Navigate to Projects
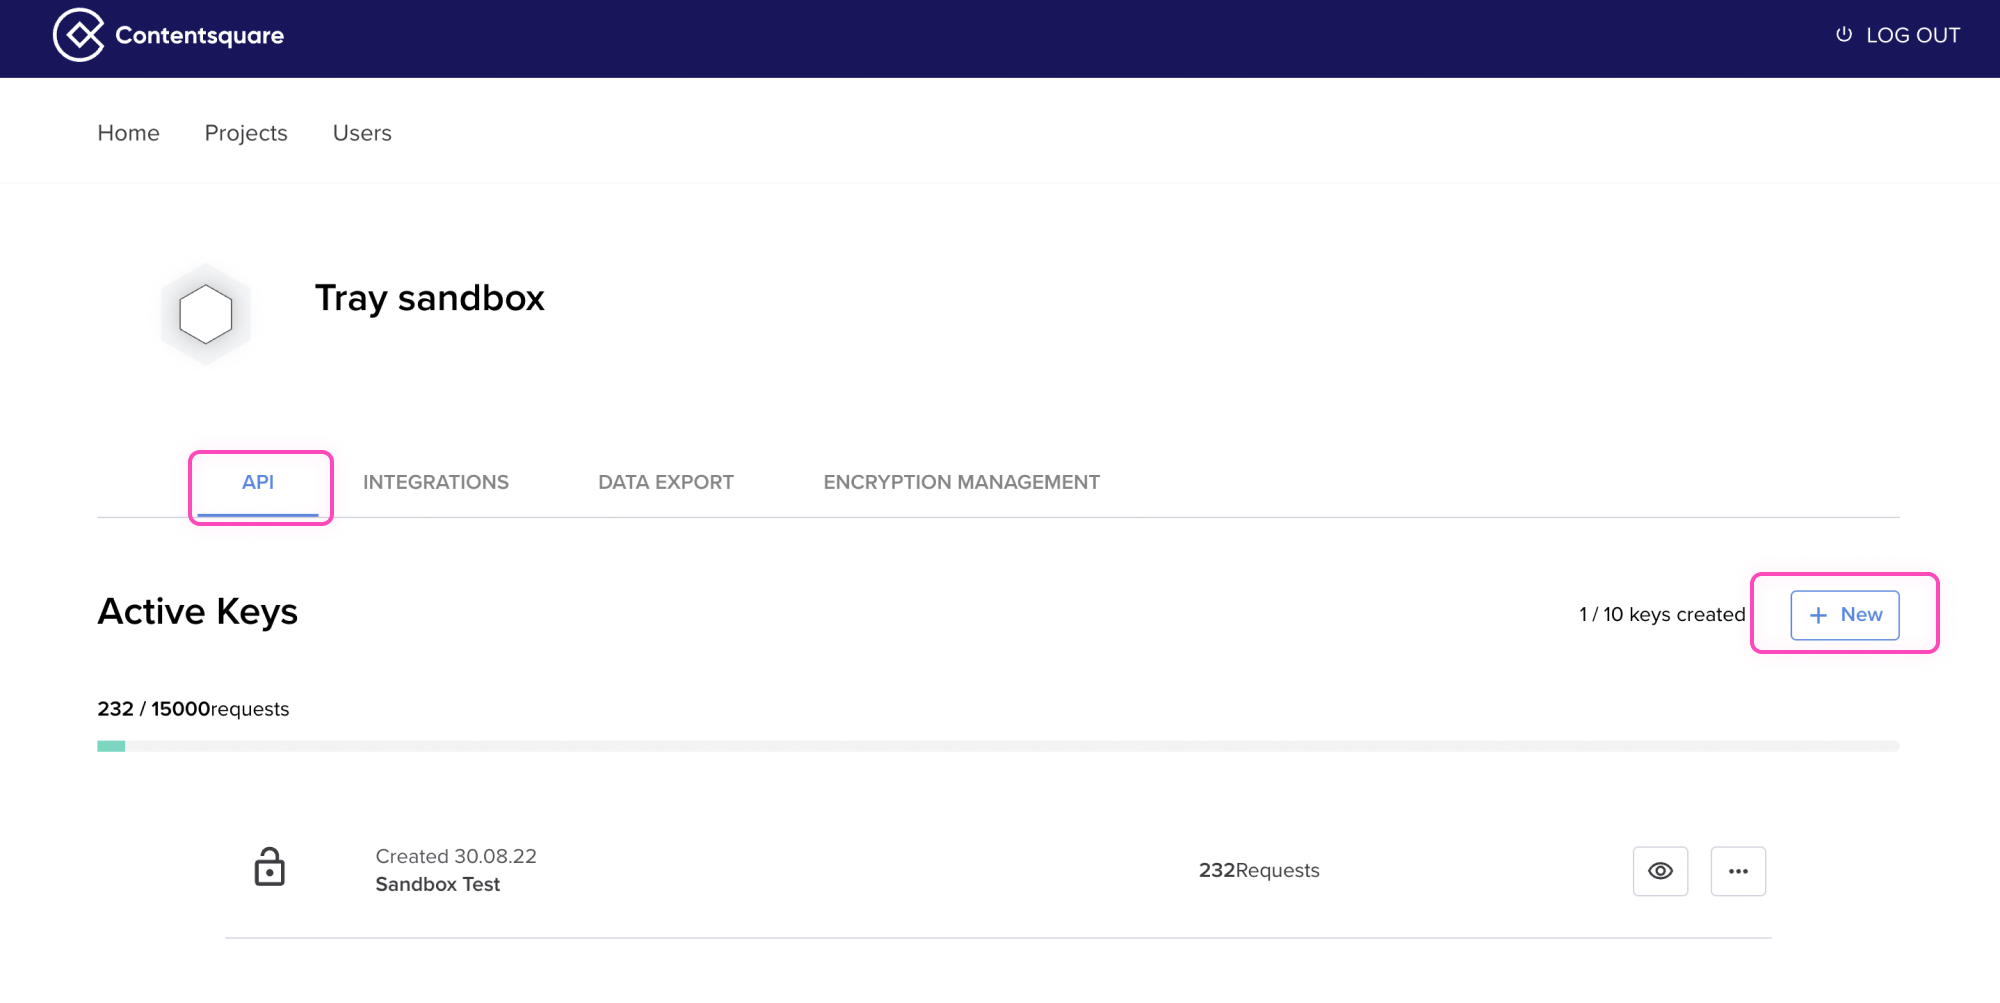 (x=246, y=132)
